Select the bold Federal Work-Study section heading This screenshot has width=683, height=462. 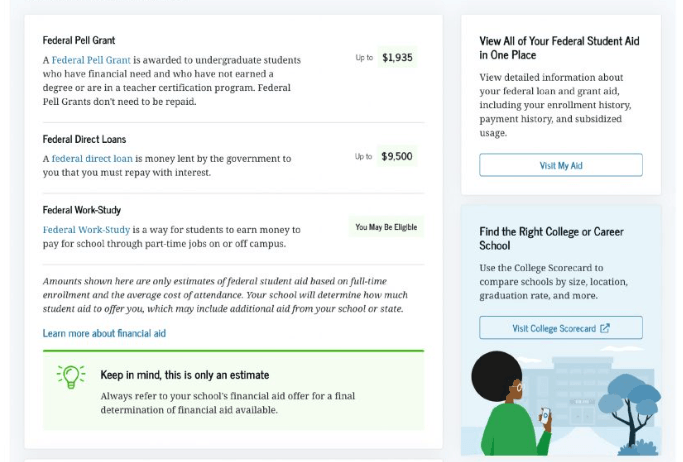[x=84, y=210]
